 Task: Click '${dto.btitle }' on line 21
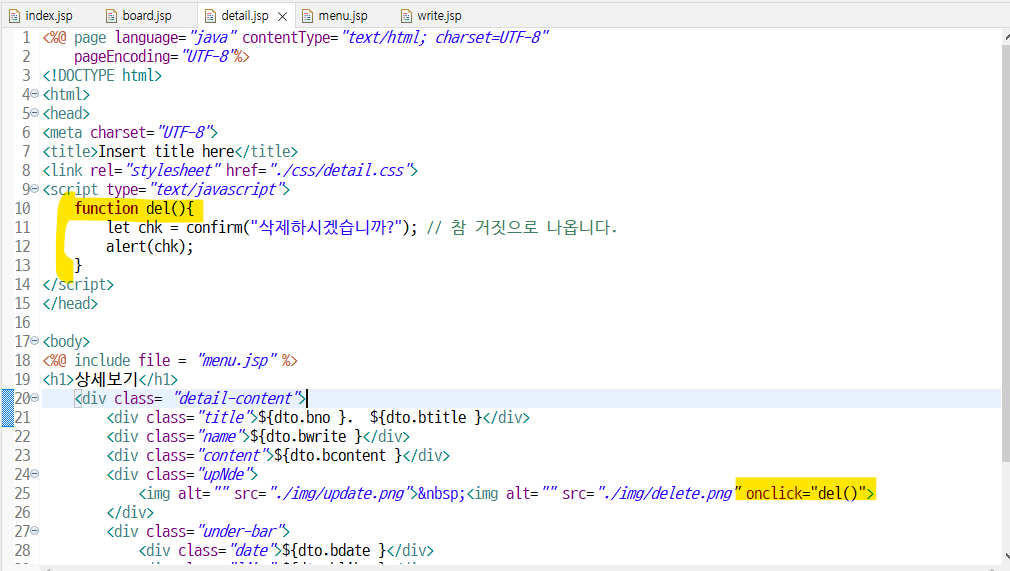pos(426,418)
